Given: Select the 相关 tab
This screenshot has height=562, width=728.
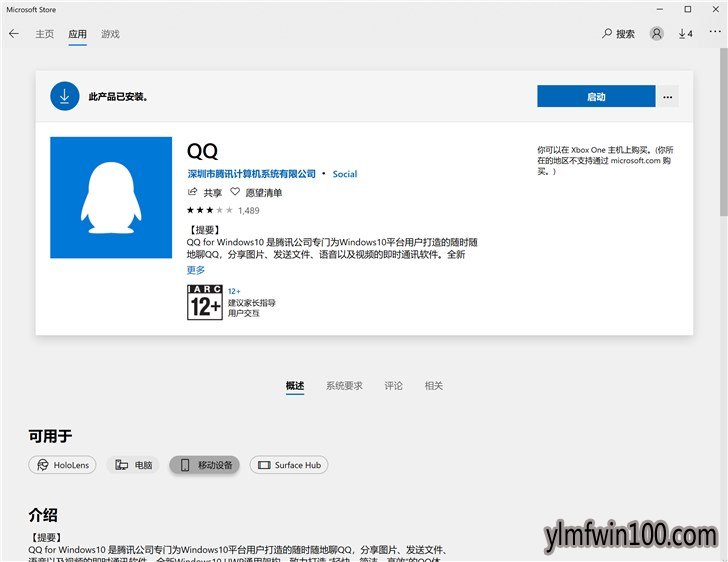Looking at the screenshot, I should coord(434,386).
